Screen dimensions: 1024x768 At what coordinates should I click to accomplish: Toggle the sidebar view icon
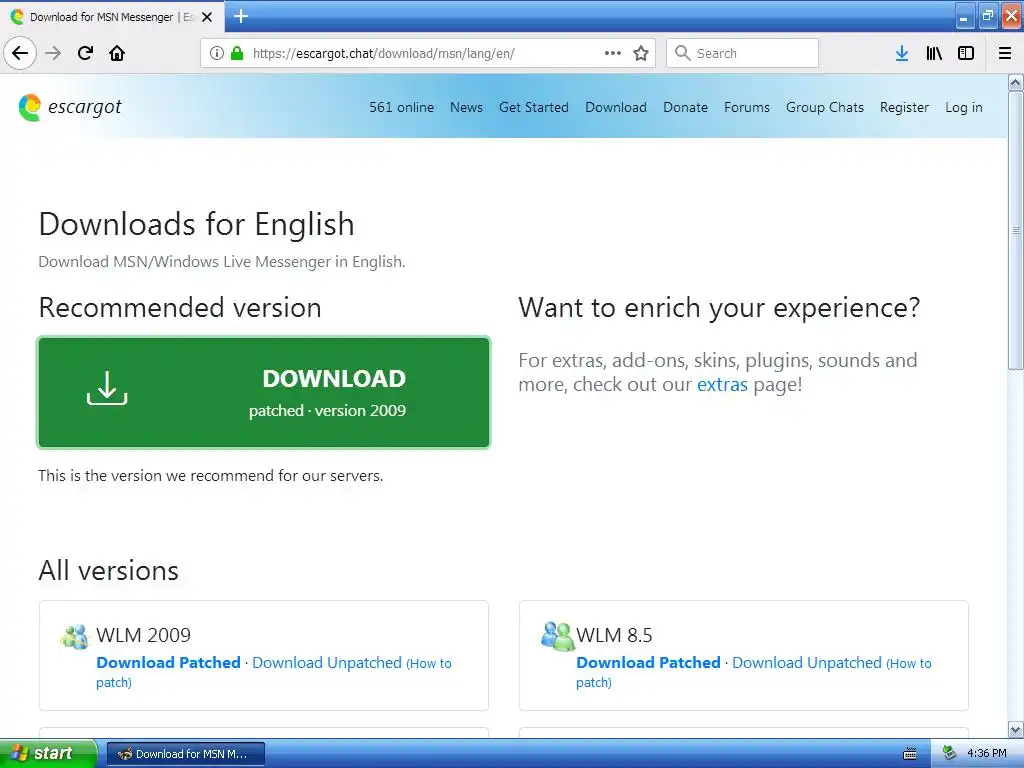(966, 53)
